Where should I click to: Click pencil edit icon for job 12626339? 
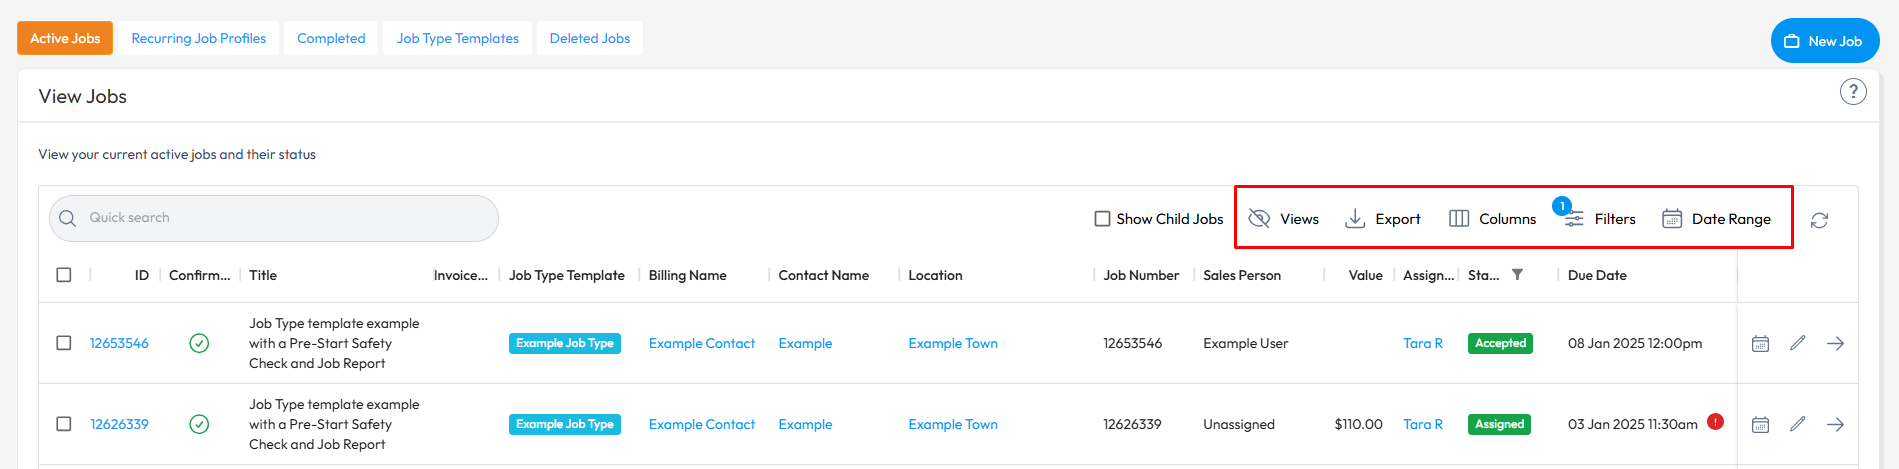coord(1797,424)
